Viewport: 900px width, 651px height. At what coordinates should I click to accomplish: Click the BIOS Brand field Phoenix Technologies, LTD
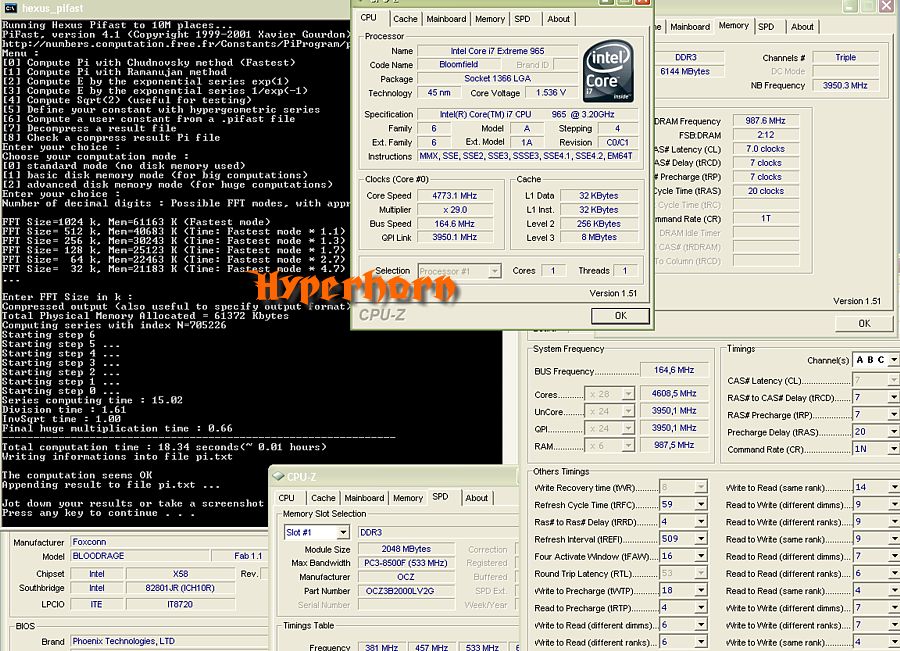click(x=168, y=641)
